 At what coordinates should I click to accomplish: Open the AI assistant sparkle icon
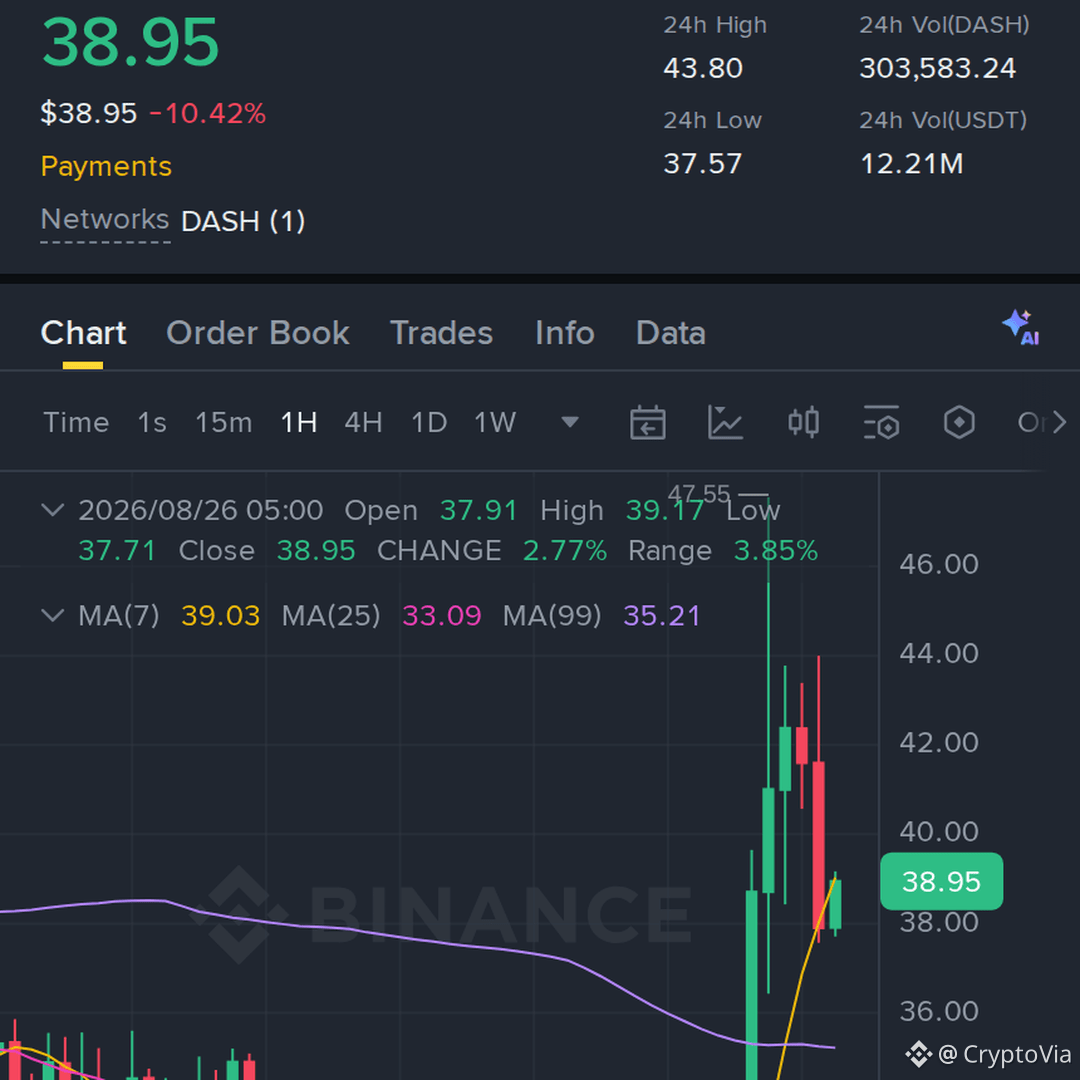(1021, 327)
